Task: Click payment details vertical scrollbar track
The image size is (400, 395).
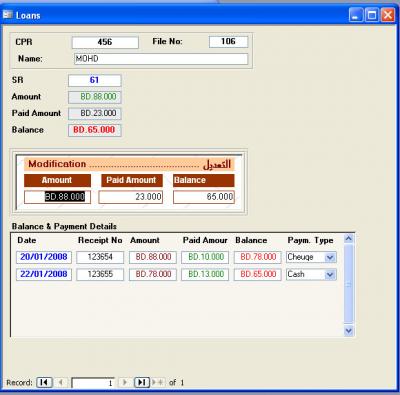Action: [x=348, y=284]
